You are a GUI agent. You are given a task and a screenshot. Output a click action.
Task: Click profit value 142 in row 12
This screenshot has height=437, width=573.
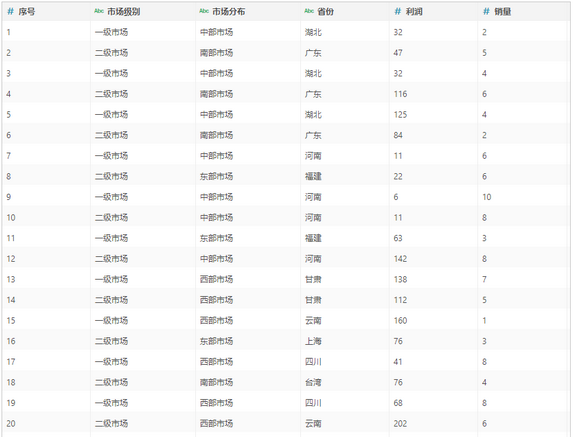tap(400, 259)
